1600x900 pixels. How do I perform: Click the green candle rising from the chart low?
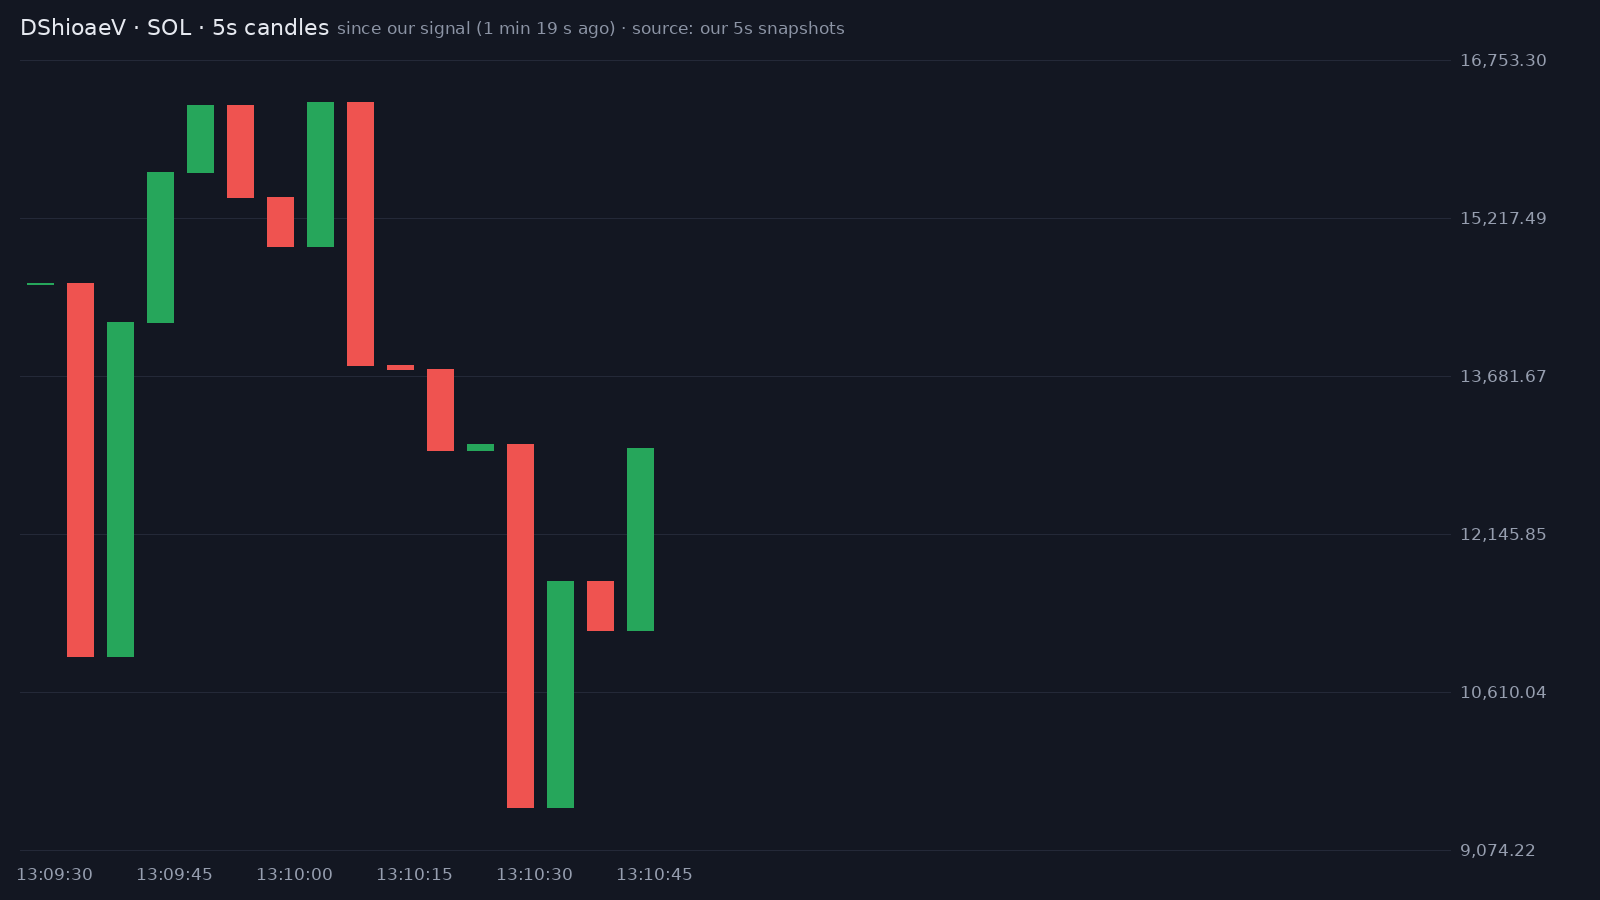coord(561,694)
